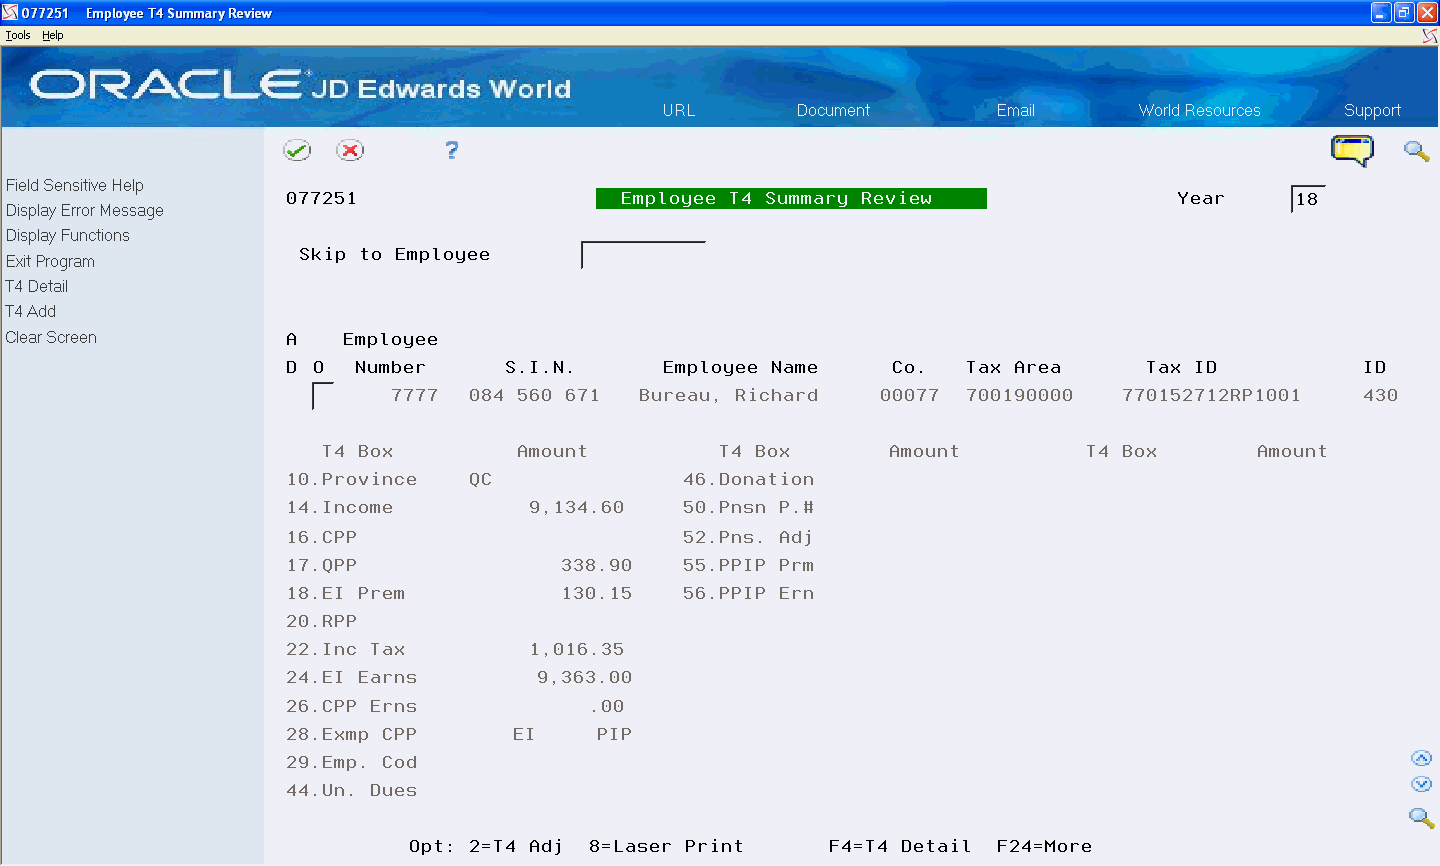The height and width of the screenshot is (866, 1440).
Task: Click the page up arrow icon
Action: 1421,758
